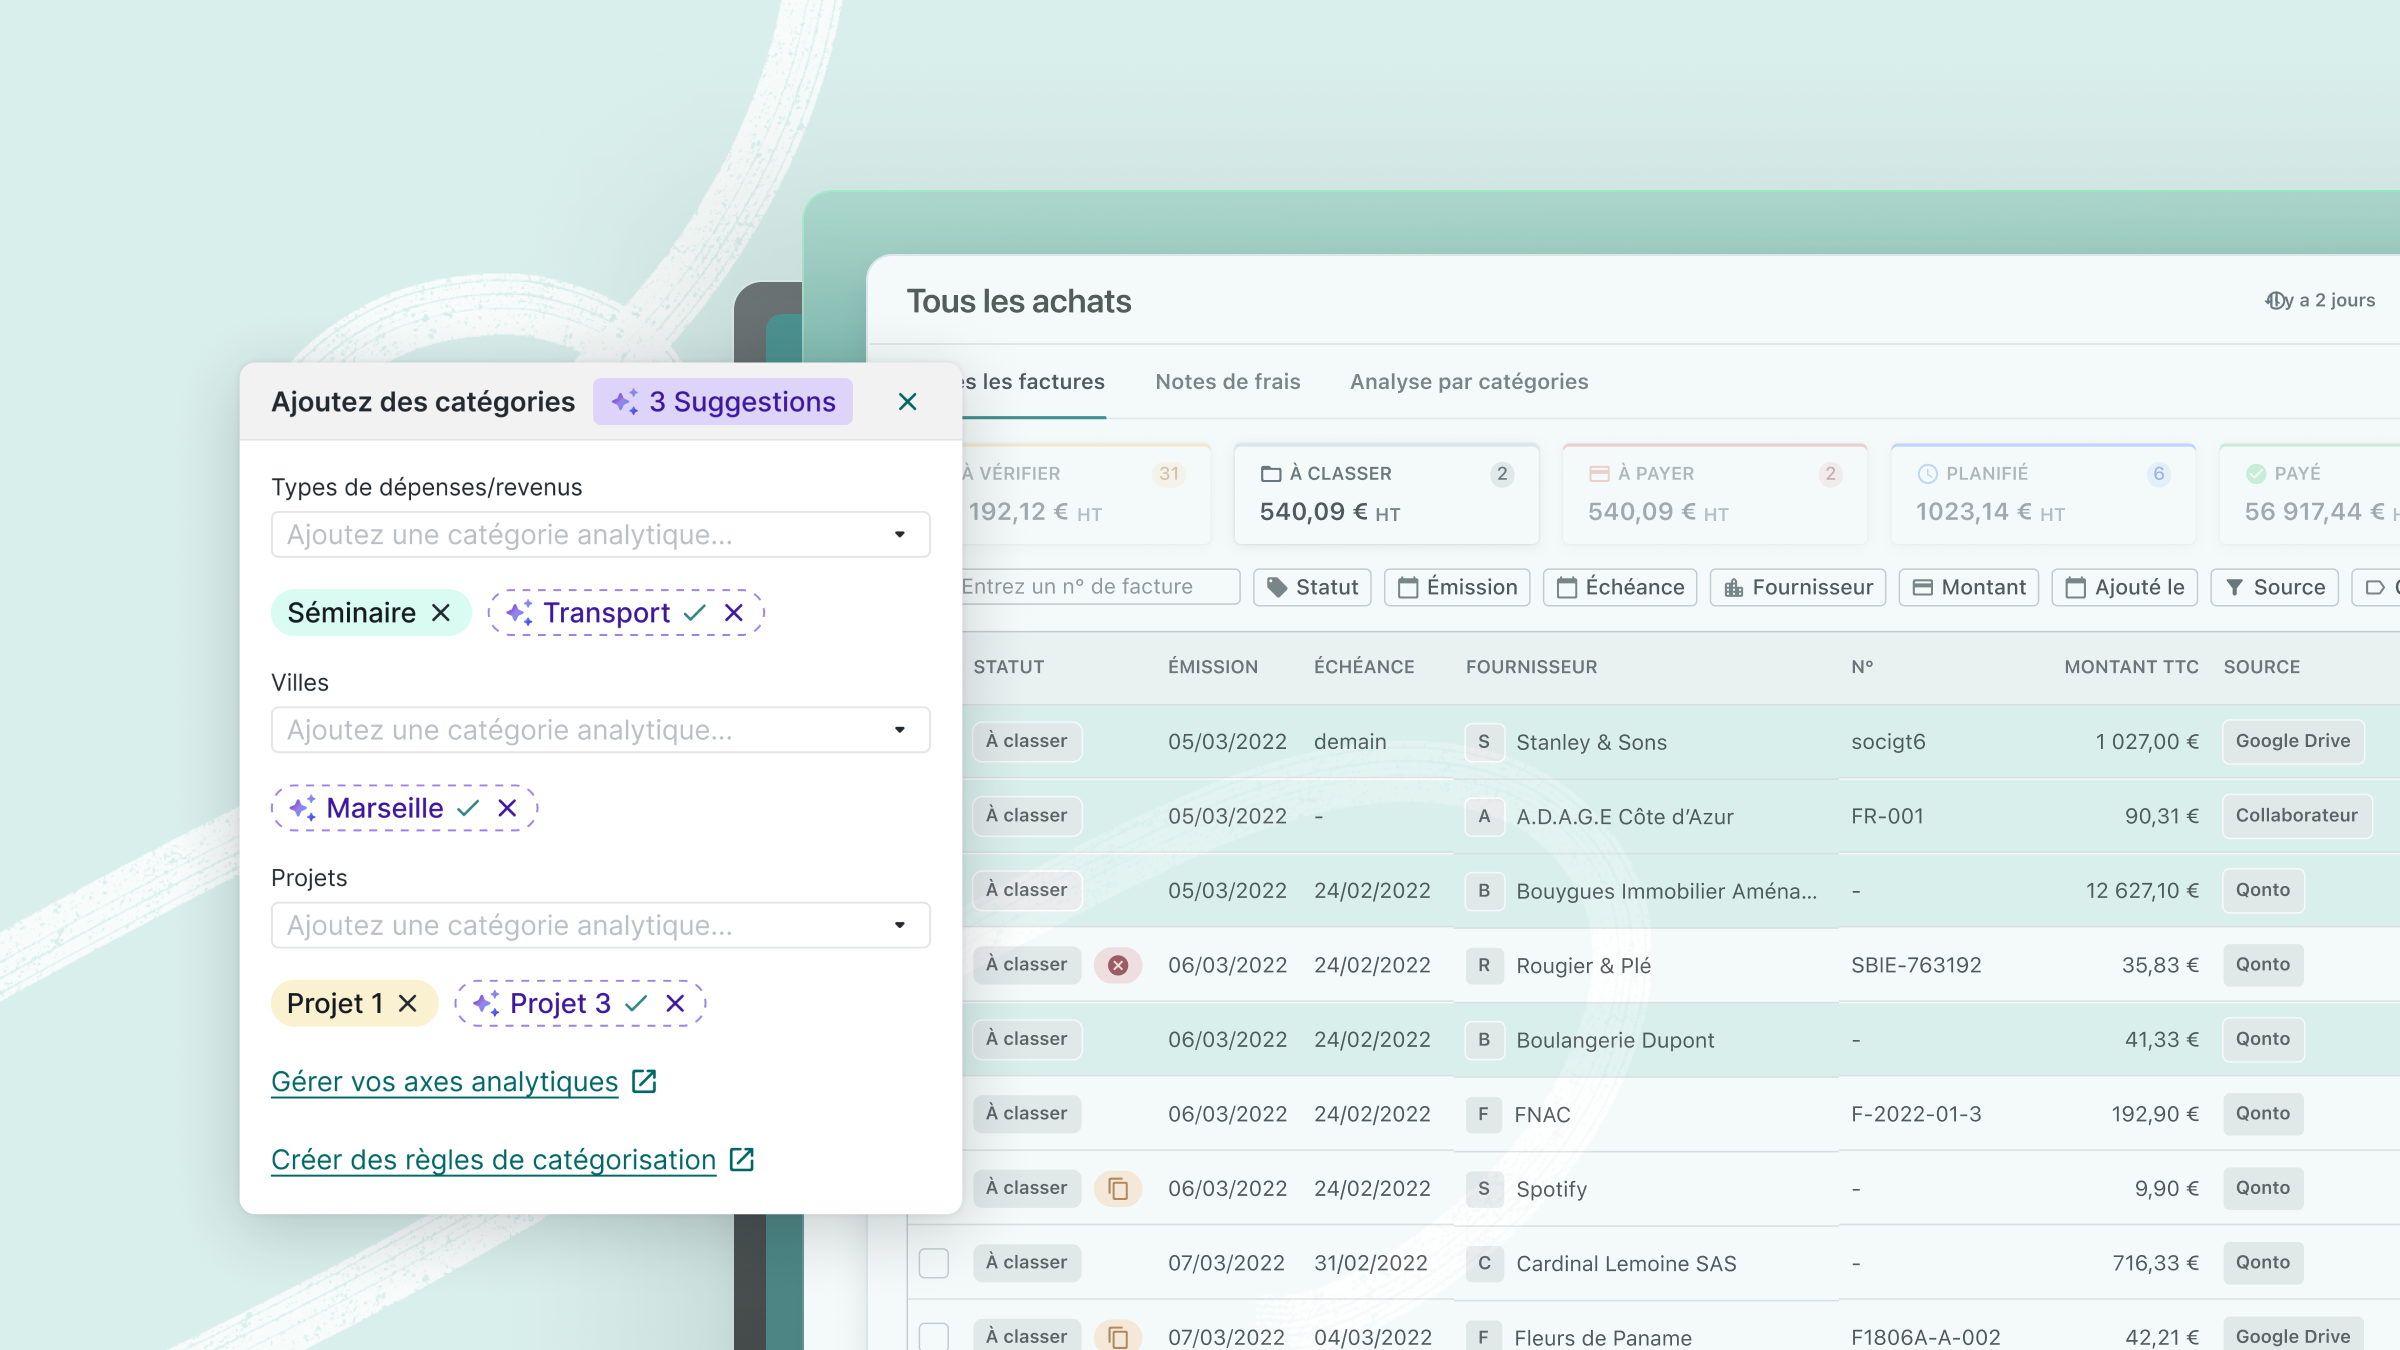Open the Fournisseur filter
2400x1350 pixels.
[x=1798, y=587]
